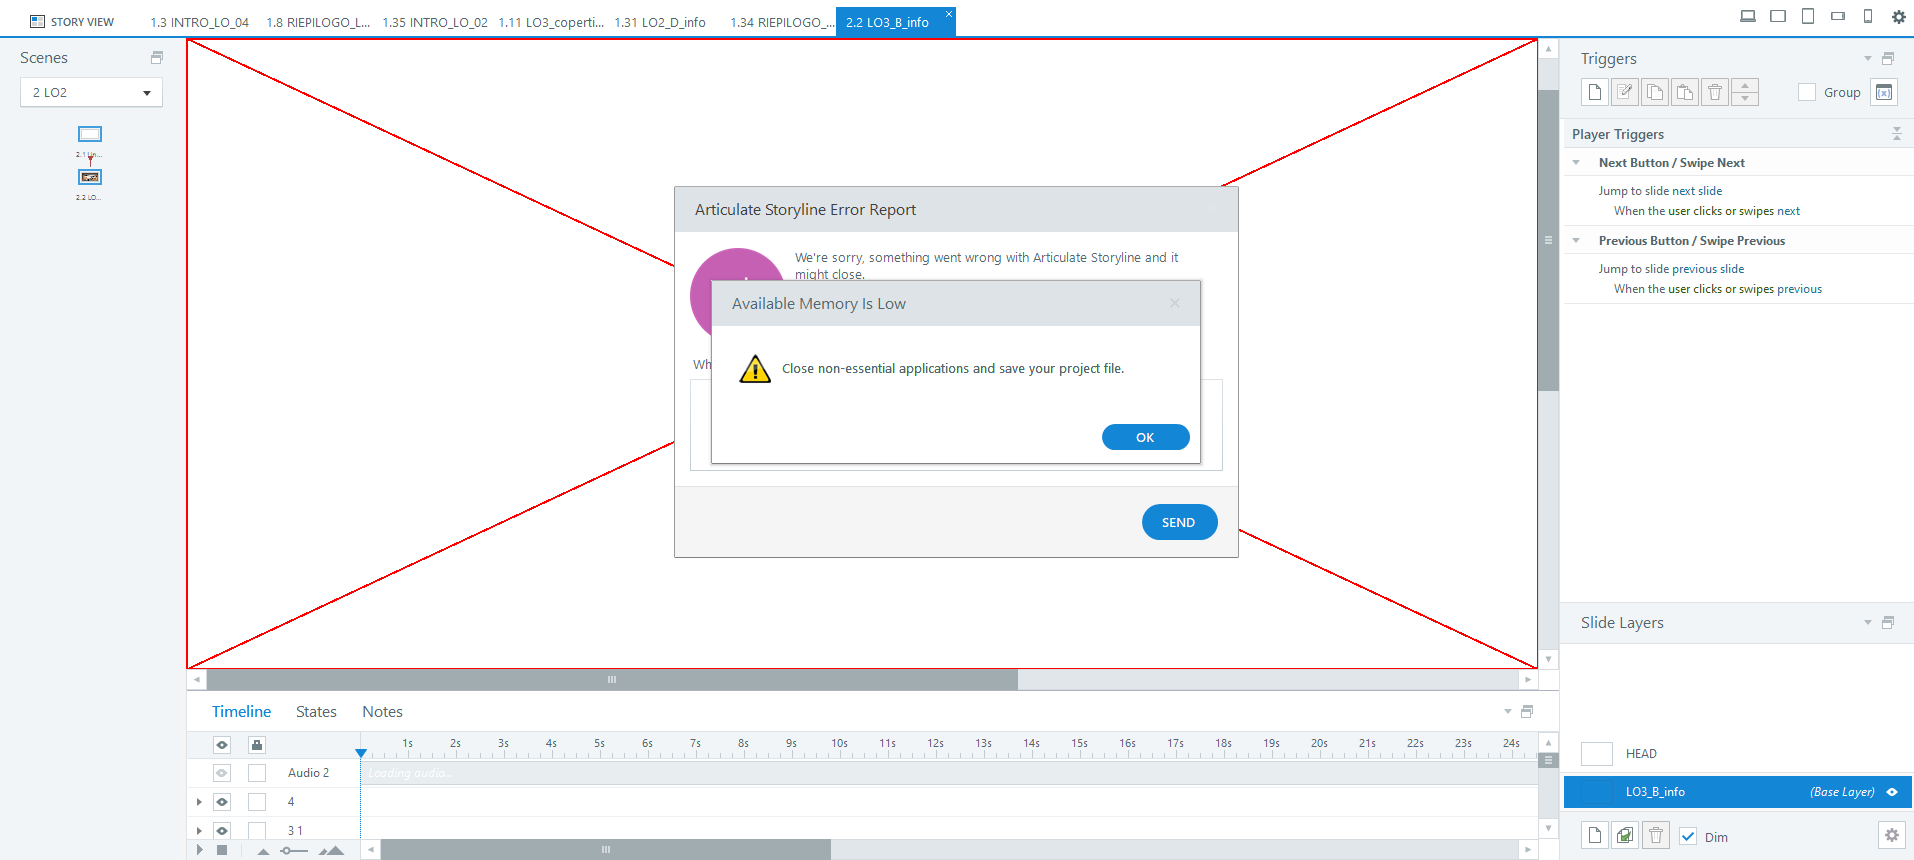1914x860 pixels.
Task: Click 'next slide' link in trigger
Action: coord(1697,191)
